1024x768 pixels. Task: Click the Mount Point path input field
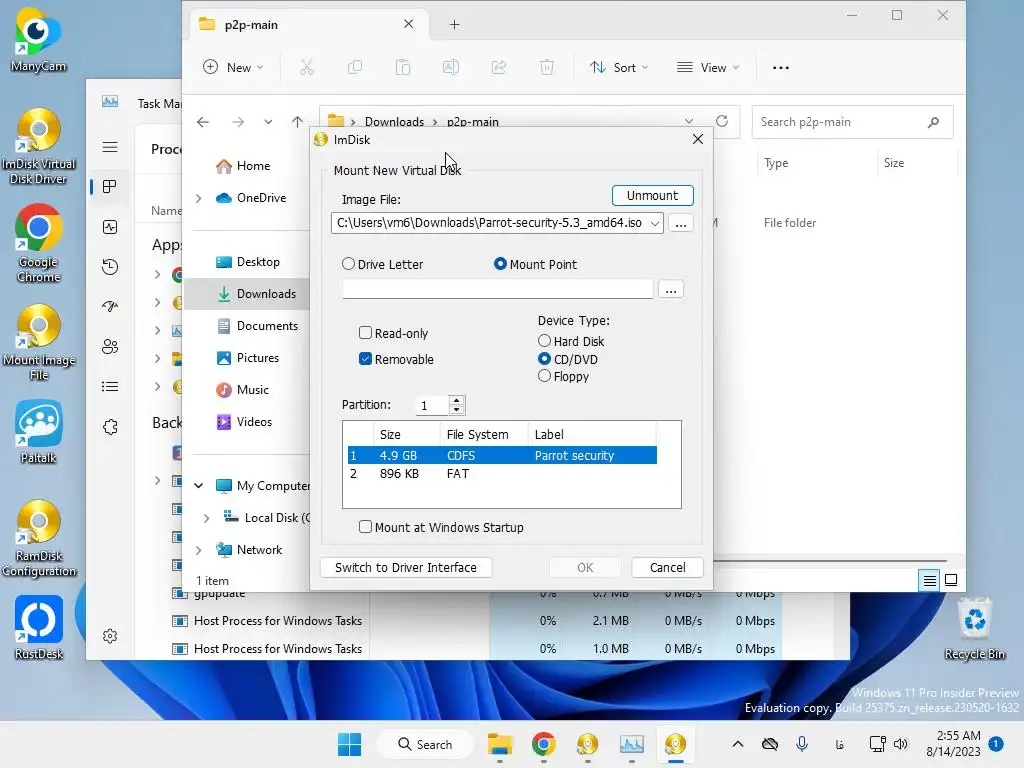click(x=498, y=289)
